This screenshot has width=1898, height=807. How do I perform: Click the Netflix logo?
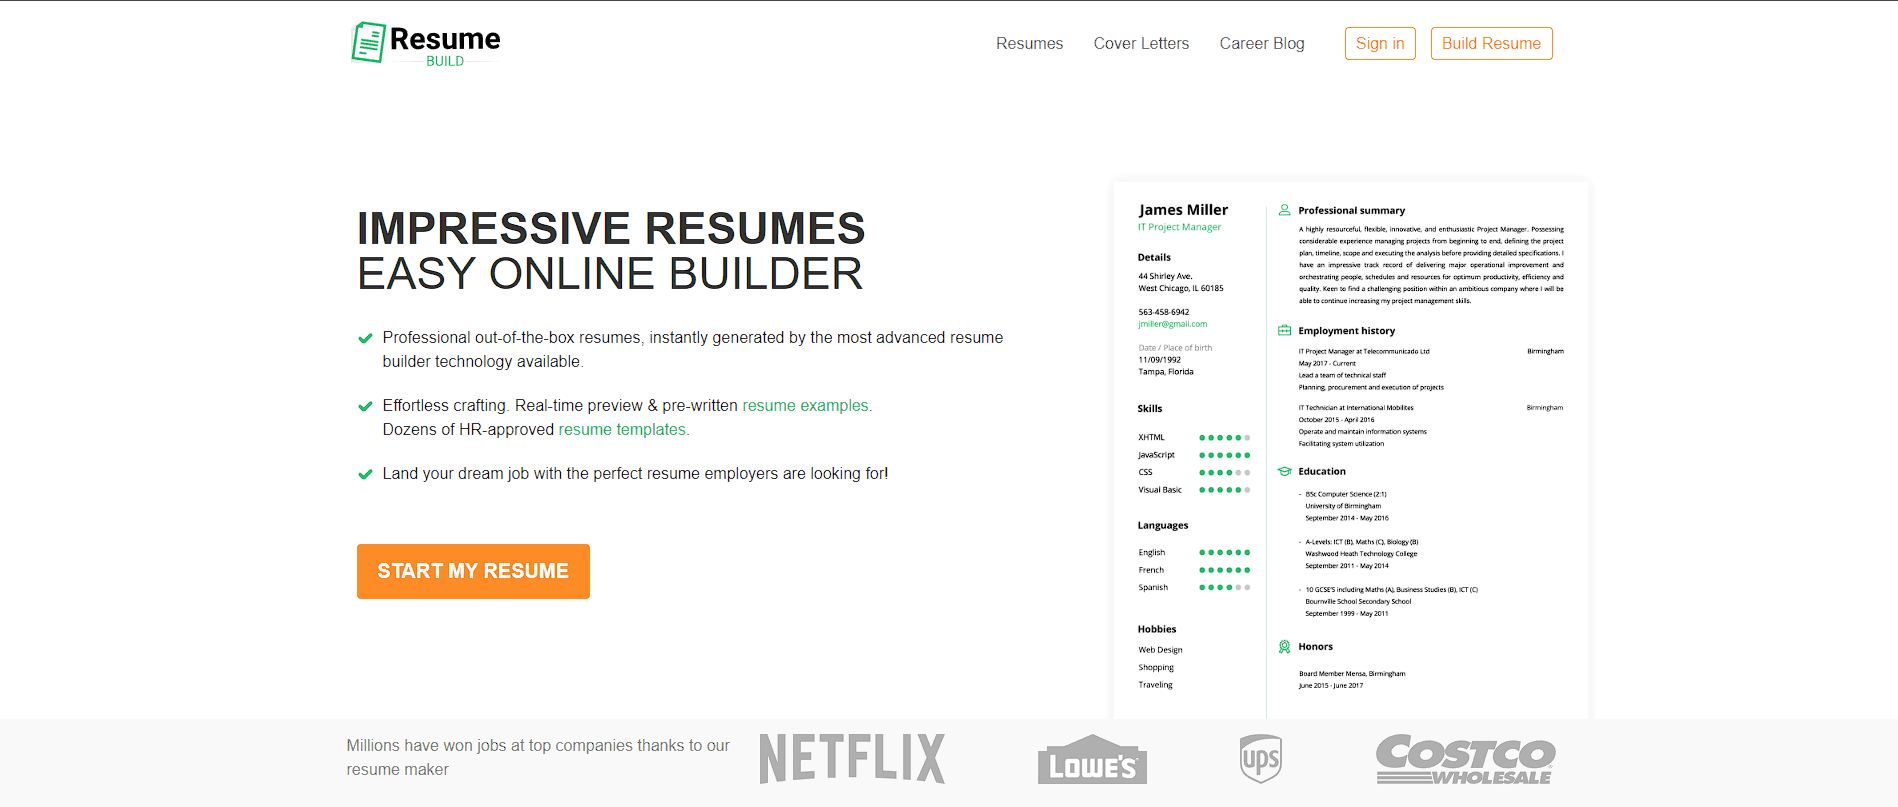coord(852,759)
